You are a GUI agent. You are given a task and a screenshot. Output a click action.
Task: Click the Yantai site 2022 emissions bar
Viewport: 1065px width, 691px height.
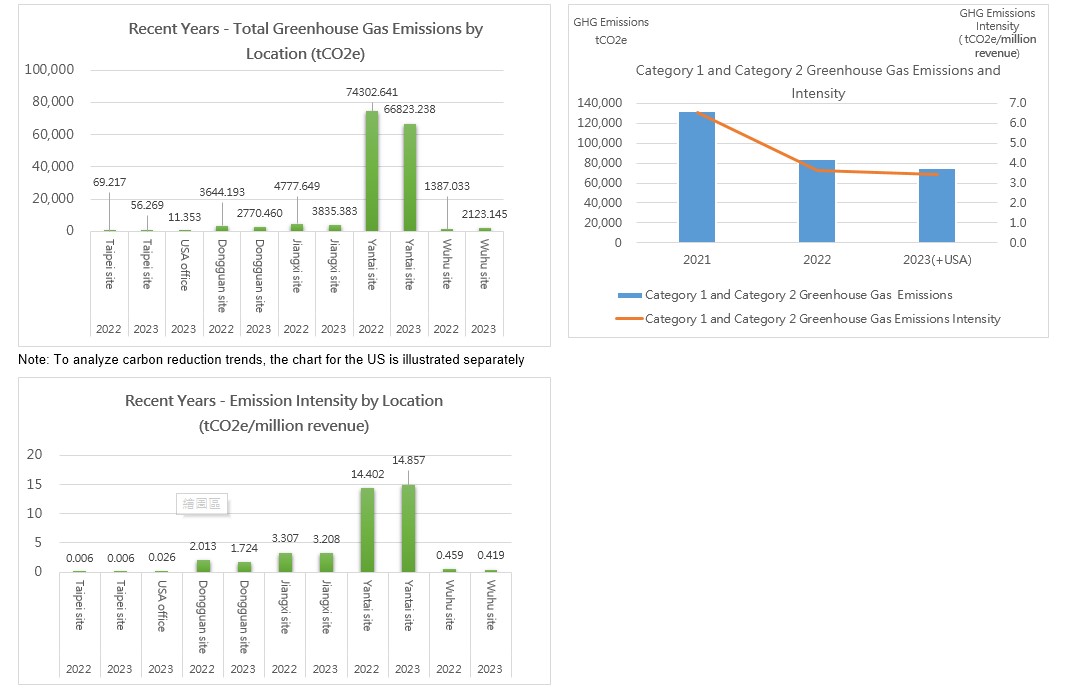[x=371, y=170]
